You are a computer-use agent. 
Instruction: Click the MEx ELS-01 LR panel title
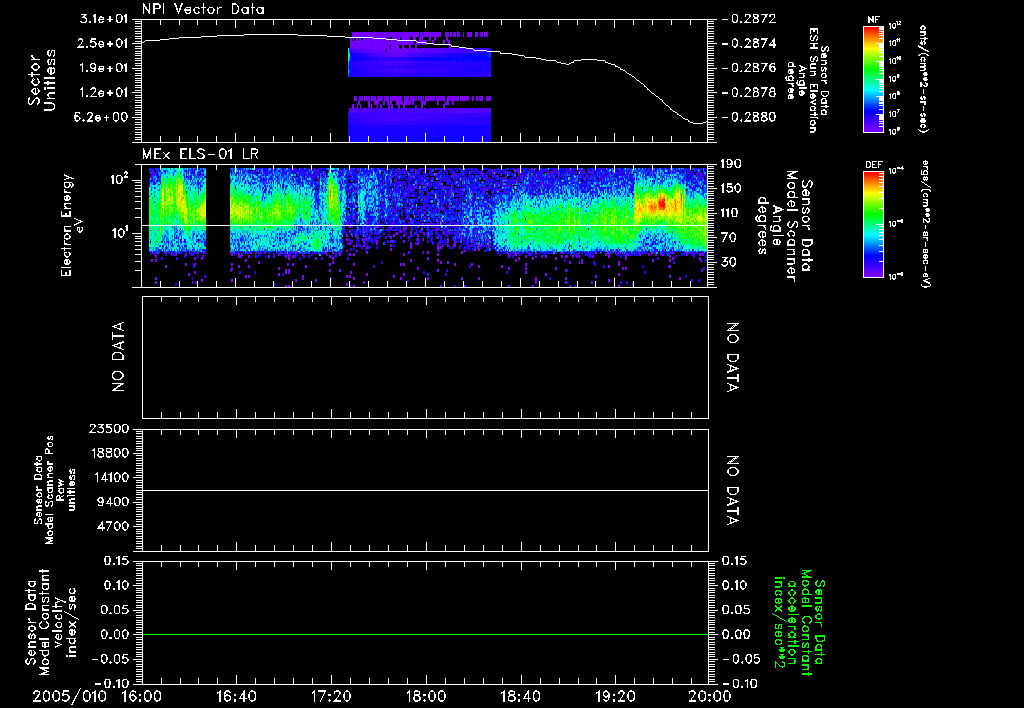click(200, 154)
